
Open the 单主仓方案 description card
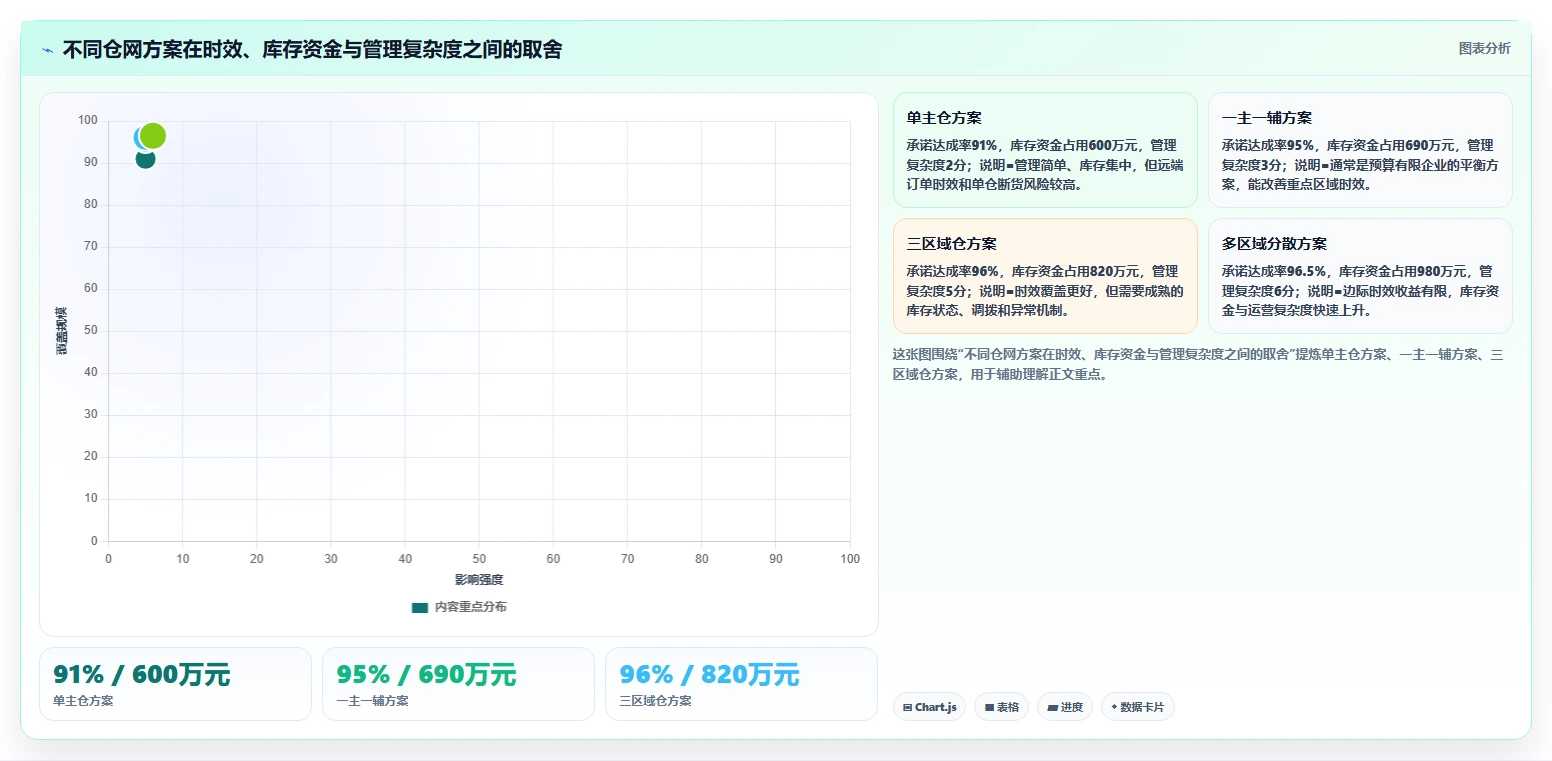click(1045, 150)
